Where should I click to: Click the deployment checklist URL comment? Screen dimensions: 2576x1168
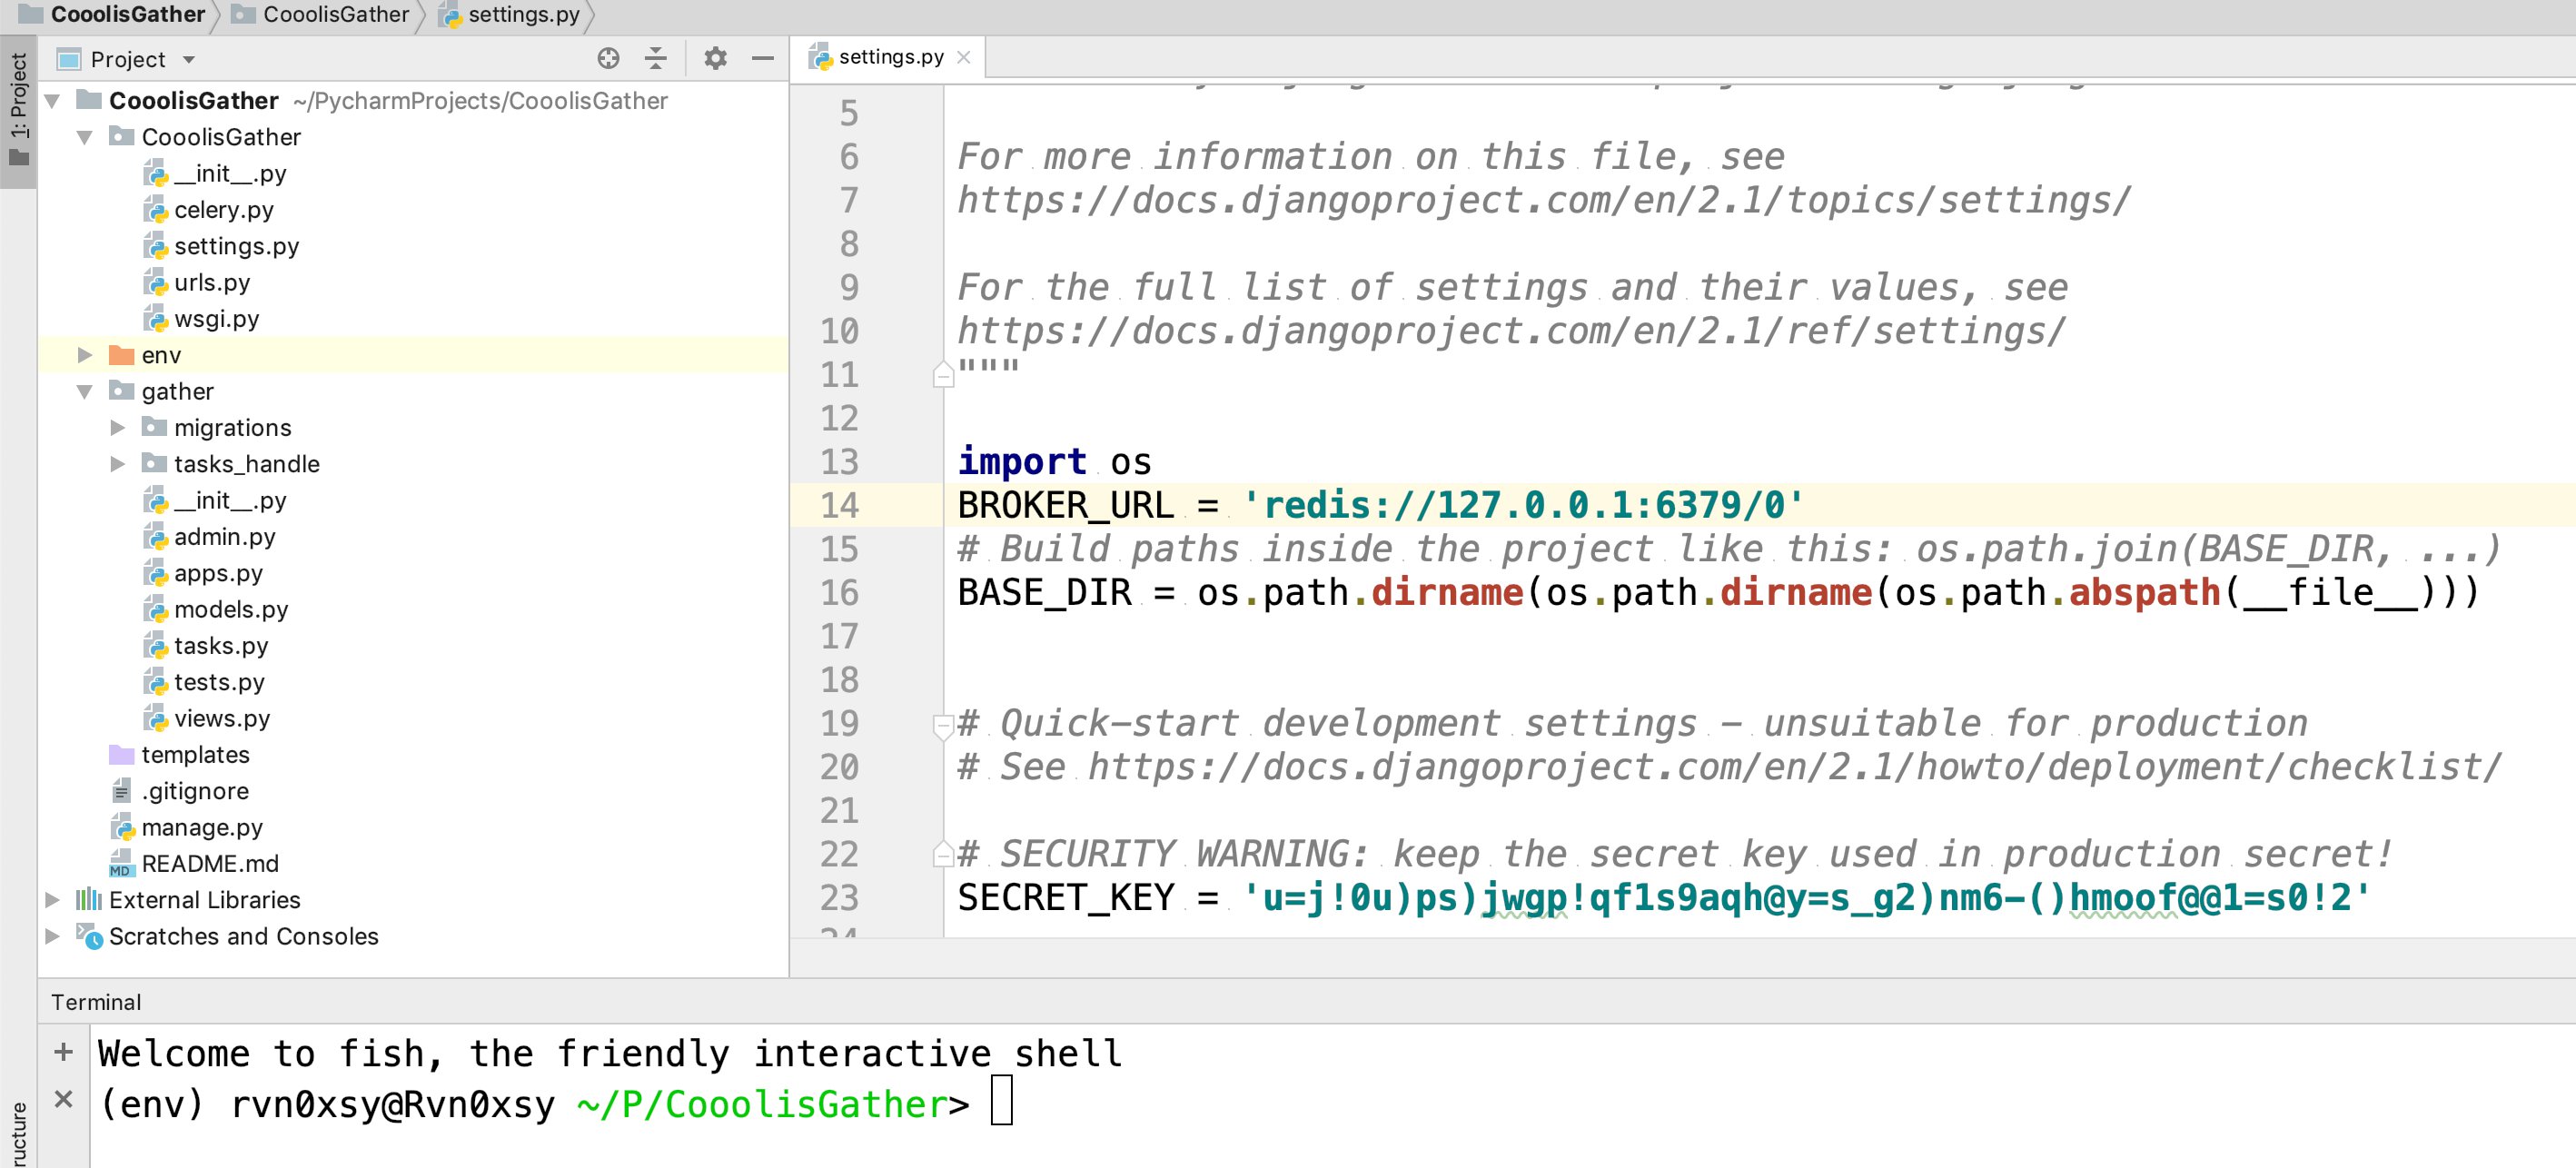point(1793,767)
